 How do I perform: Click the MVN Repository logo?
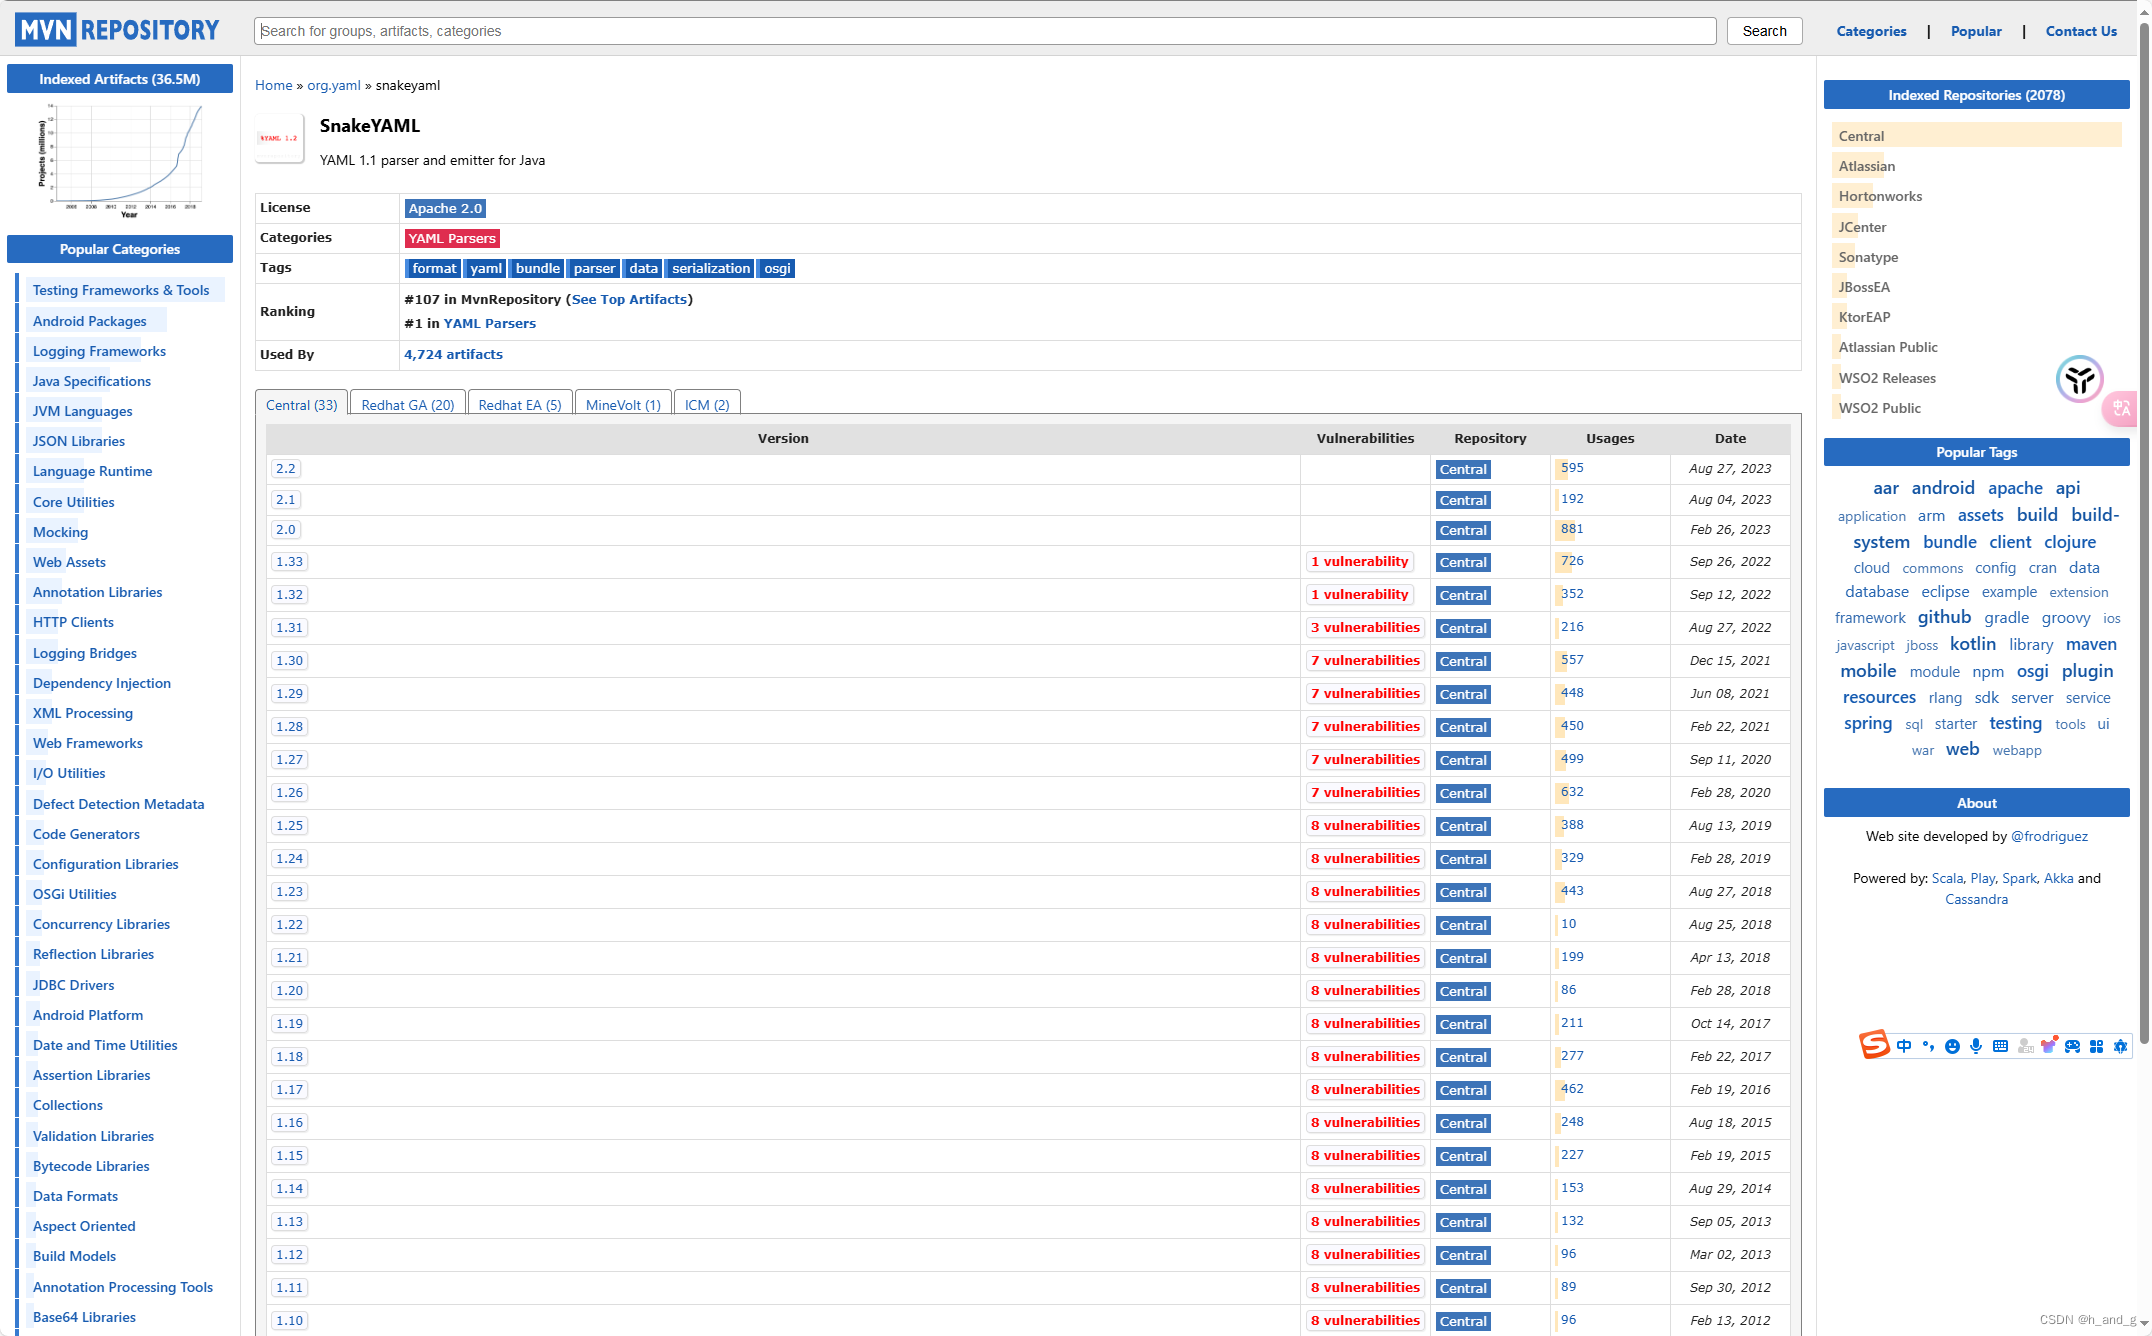click(117, 30)
